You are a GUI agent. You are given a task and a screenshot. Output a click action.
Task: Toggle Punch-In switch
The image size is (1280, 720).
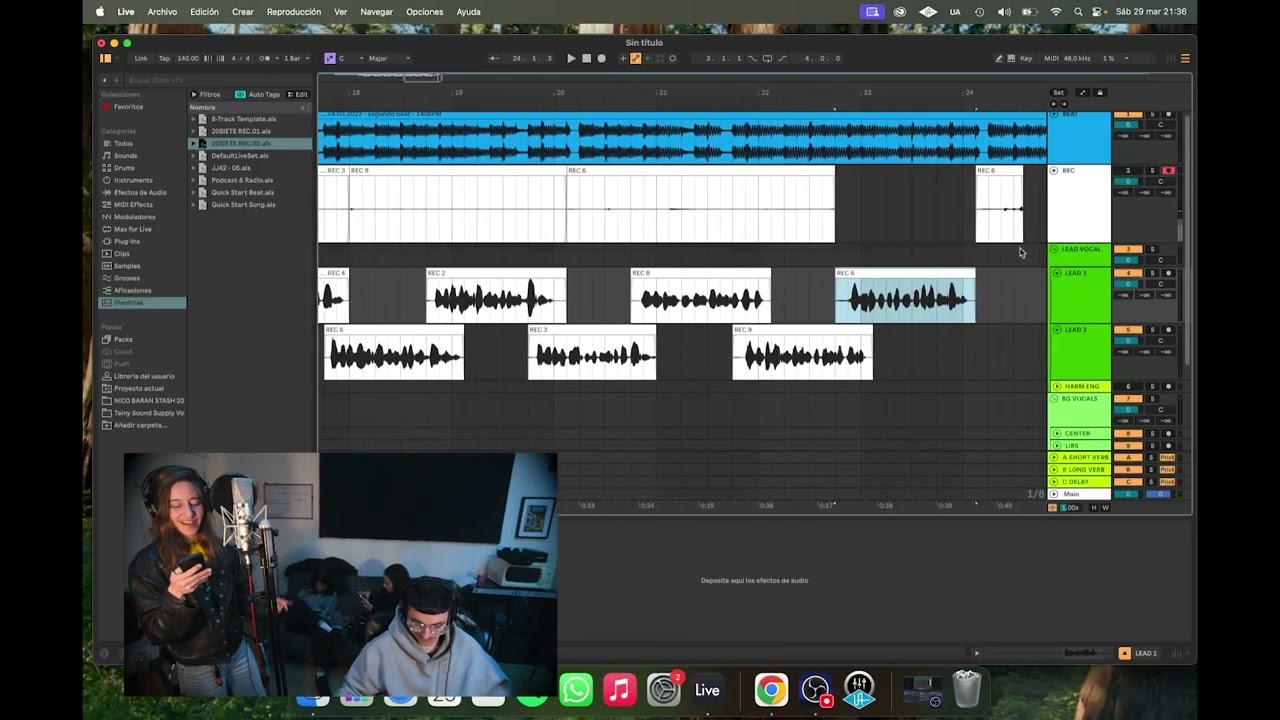[752, 58]
